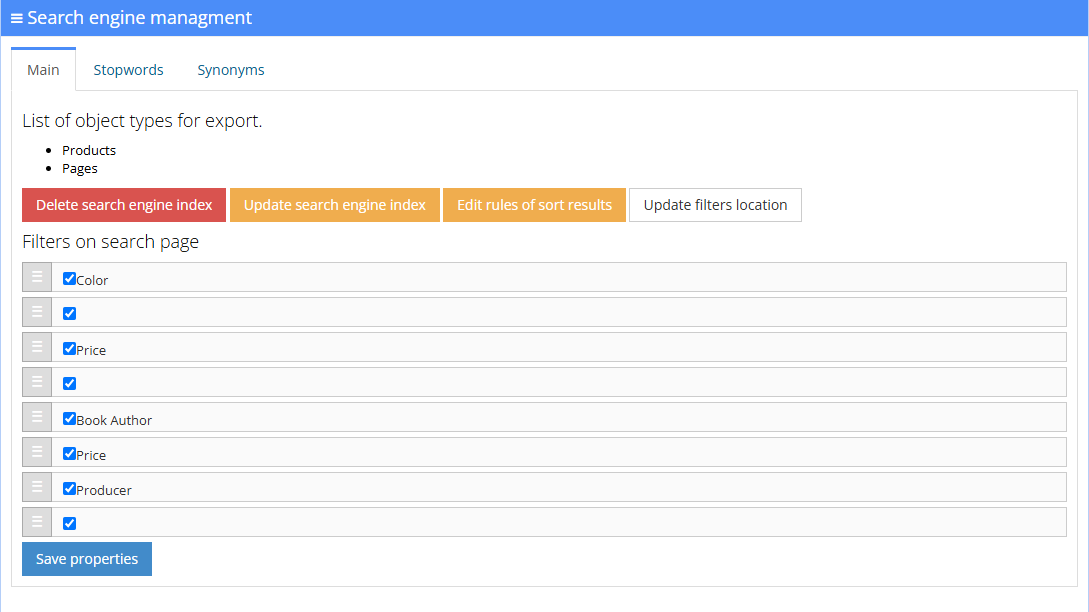Click Delete search engine index button
The width and height of the screenshot is (1089, 612).
(124, 205)
